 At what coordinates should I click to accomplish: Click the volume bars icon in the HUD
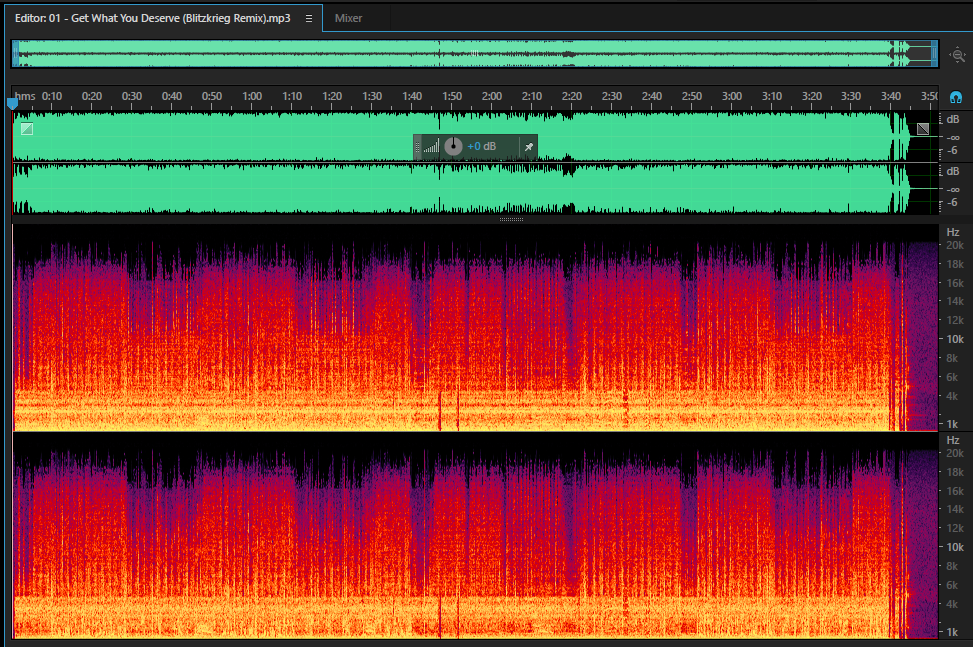pos(431,146)
